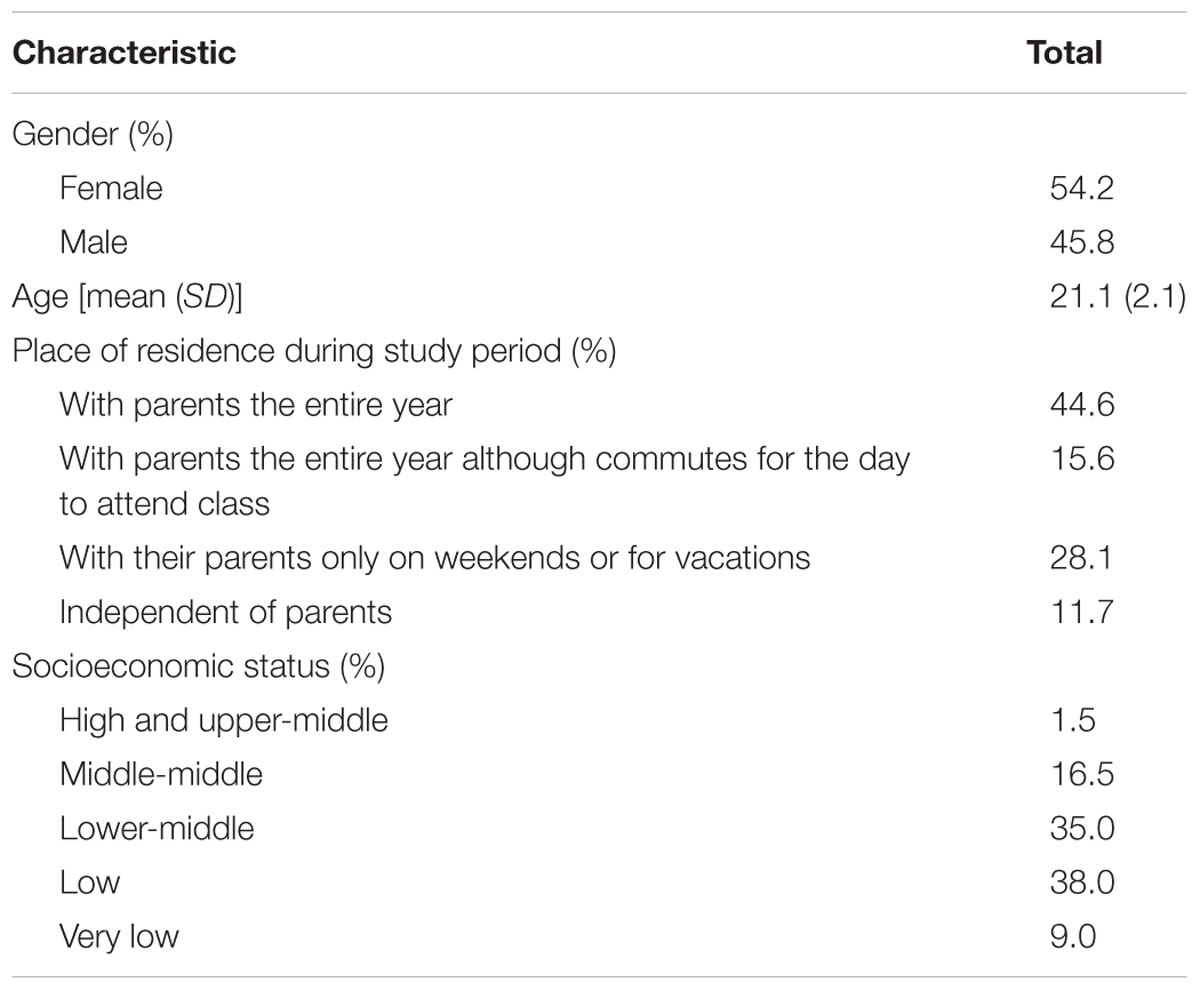Select the value 15.6
Screen dimensions: 1200x990
point(1081,459)
